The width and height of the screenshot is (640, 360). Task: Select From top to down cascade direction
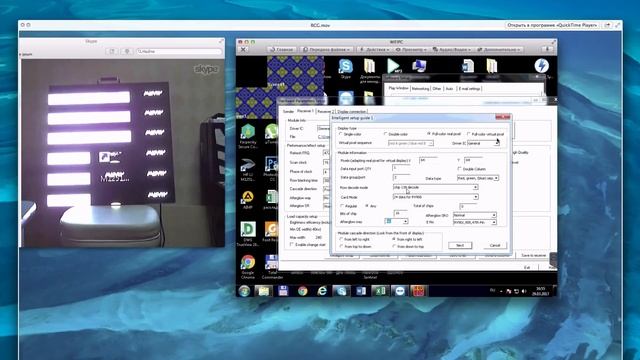[x=356, y=247]
